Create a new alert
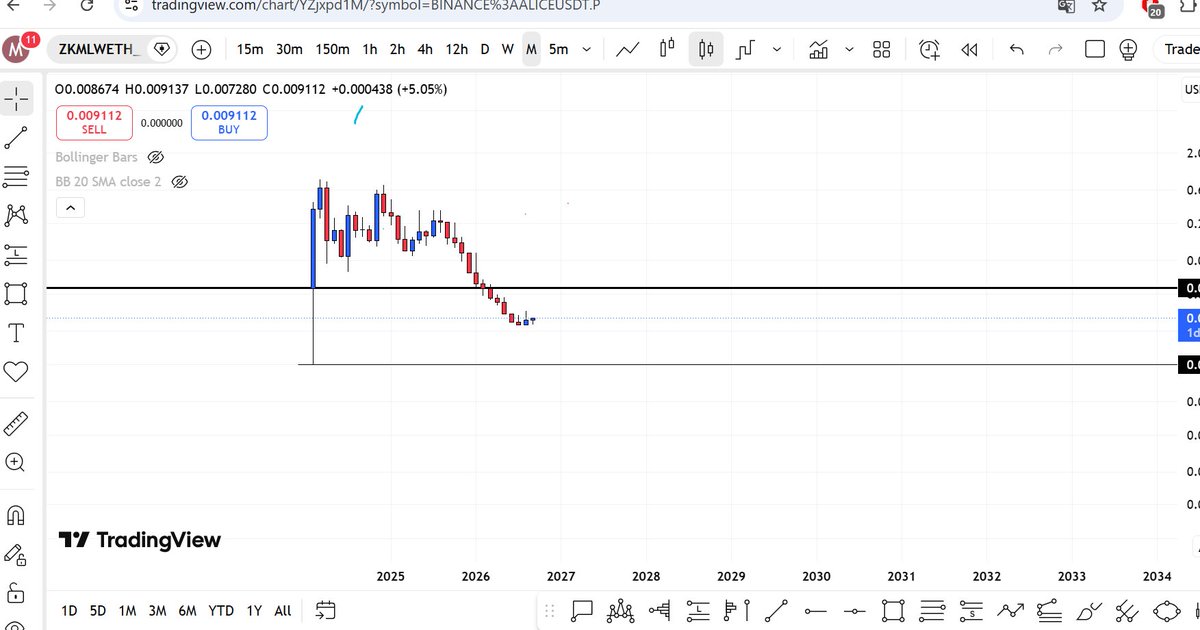This screenshot has height=630, width=1200. (930, 49)
